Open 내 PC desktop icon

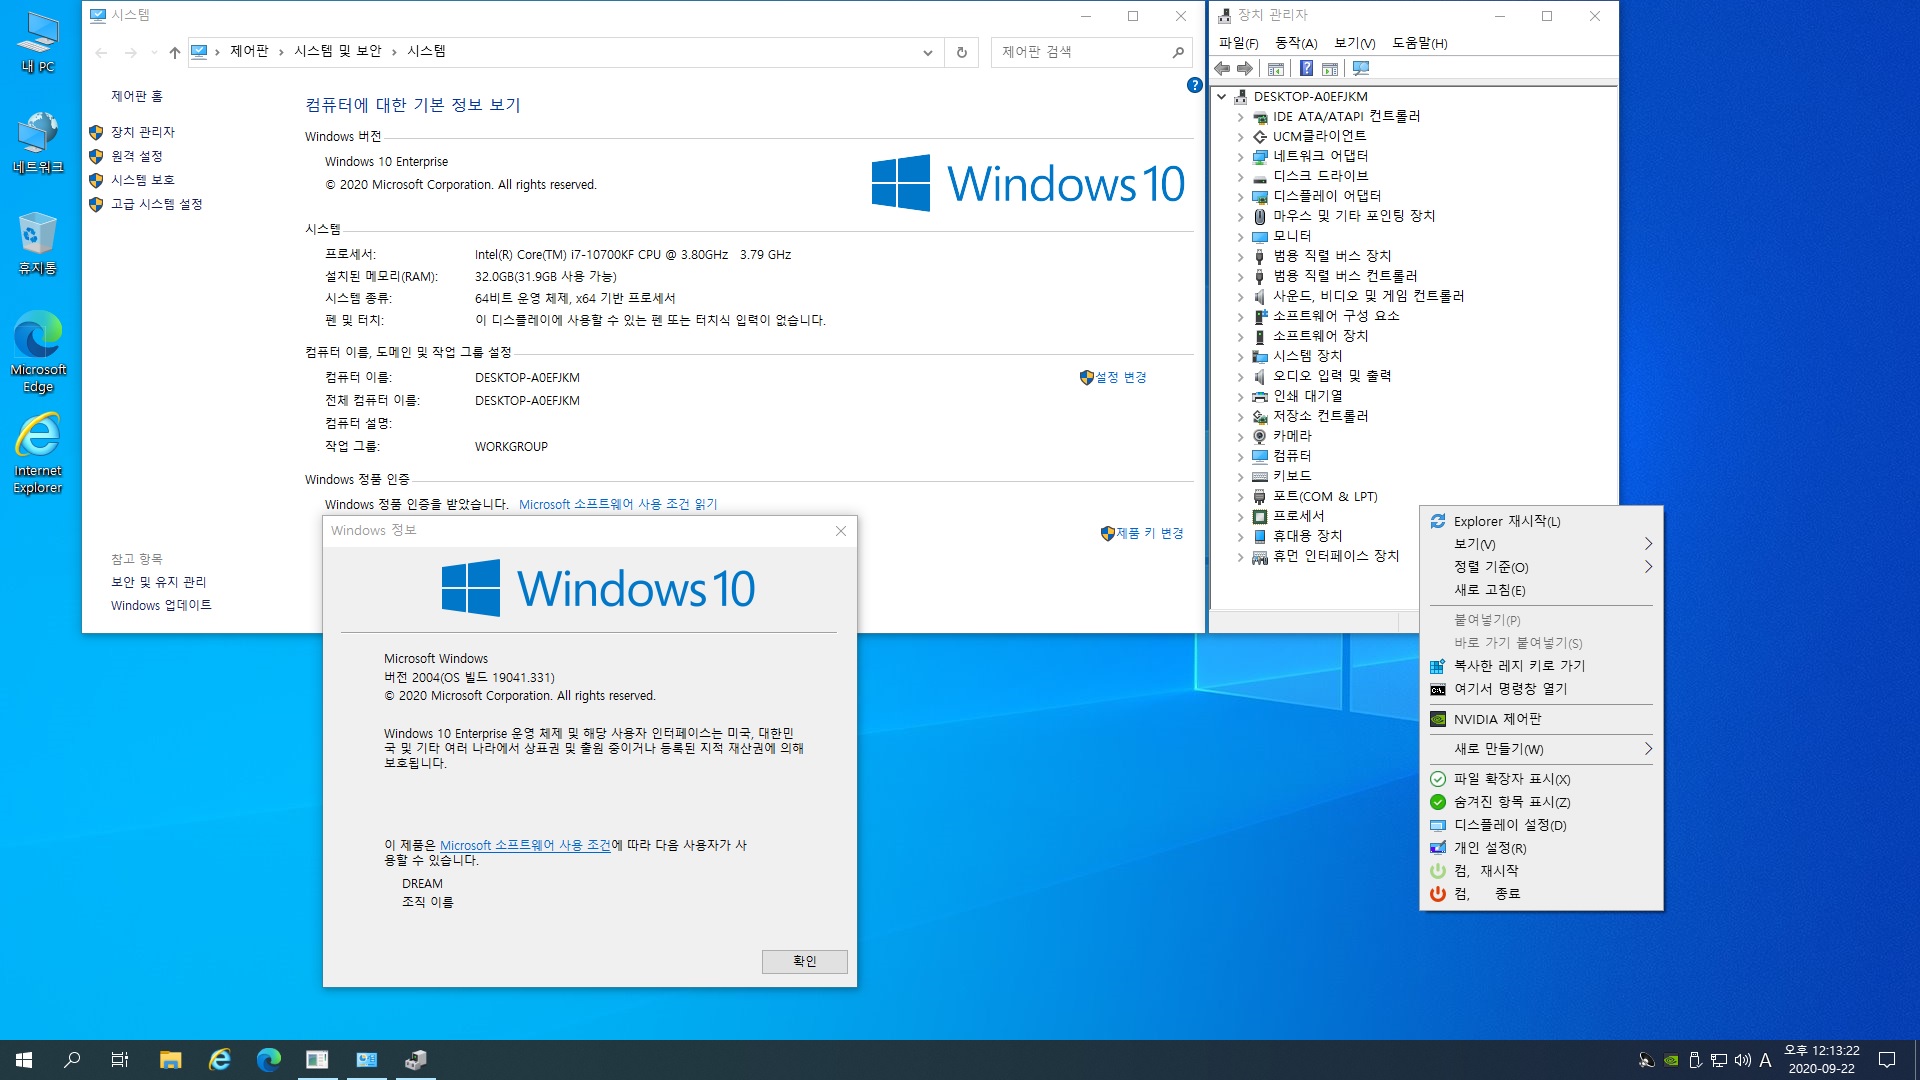pos(38,42)
